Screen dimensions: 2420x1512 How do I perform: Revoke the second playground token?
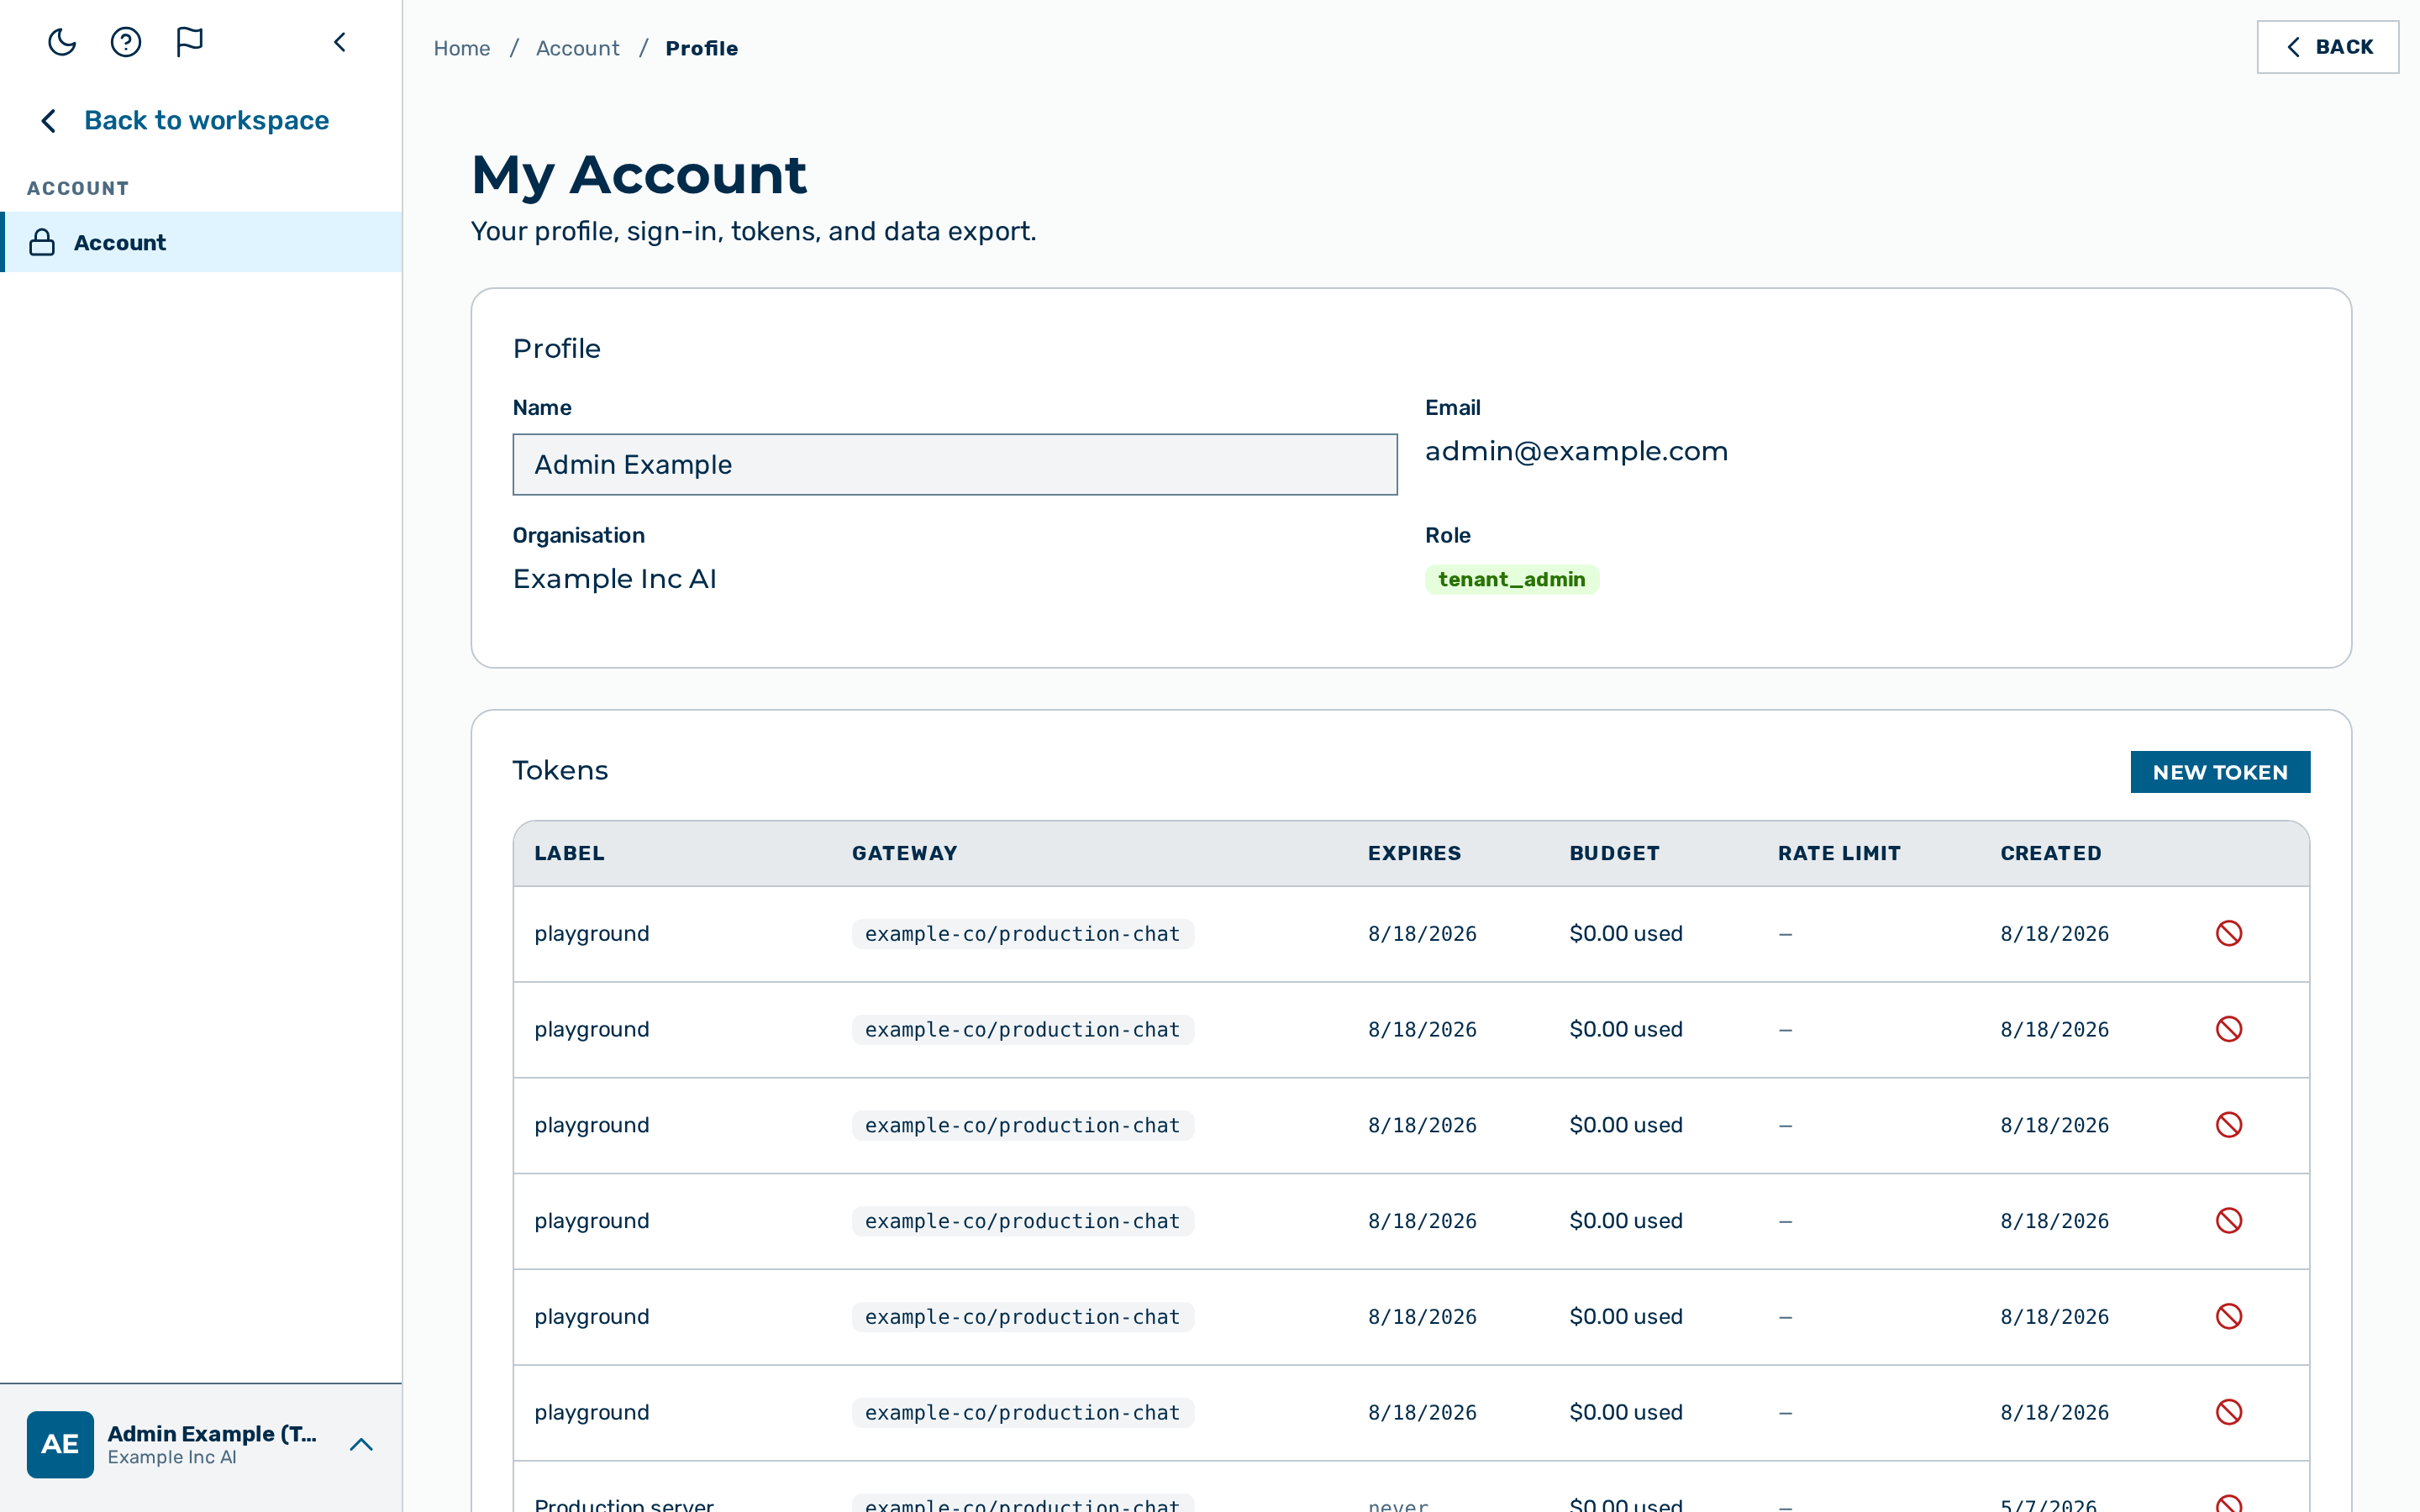(2229, 1029)
